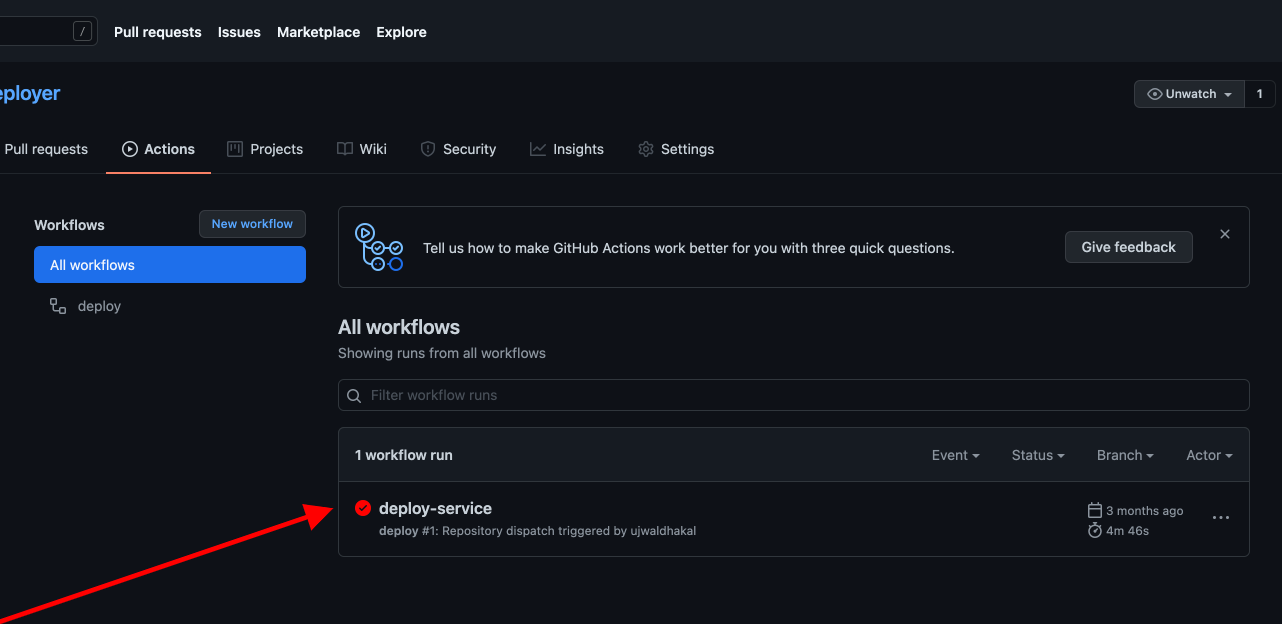Click the stopwatch icon beside 4m 46s
Image resolution: width=1282 pixels, height=624 pixels.
point(1095,530)
